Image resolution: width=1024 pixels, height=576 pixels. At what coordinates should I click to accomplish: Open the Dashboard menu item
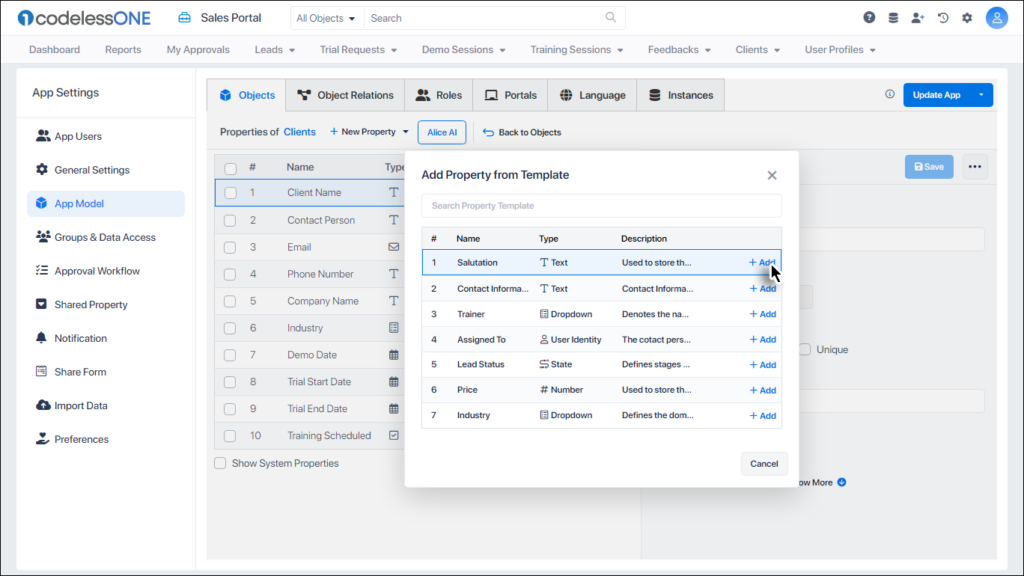(x=54, y=50)
